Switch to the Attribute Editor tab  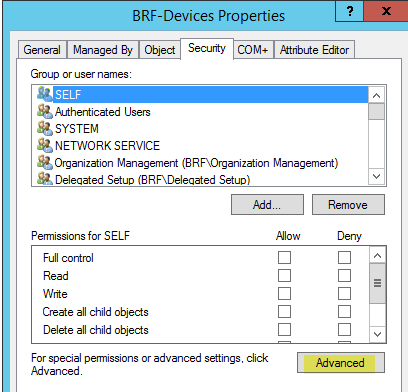click(x=314, y=50)
